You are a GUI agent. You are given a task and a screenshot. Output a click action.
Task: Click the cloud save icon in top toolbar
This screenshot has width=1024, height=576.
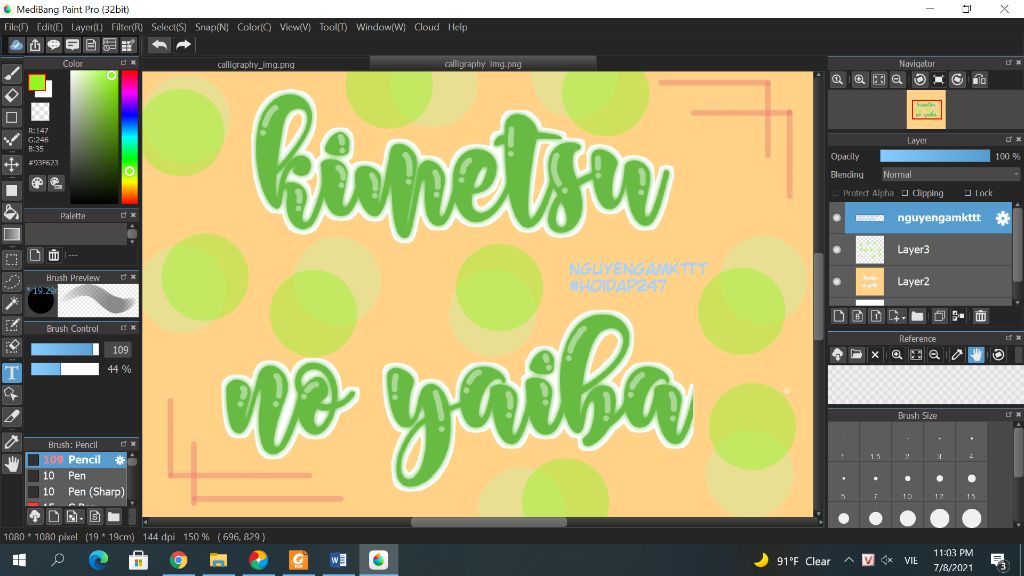coord(16,44)
